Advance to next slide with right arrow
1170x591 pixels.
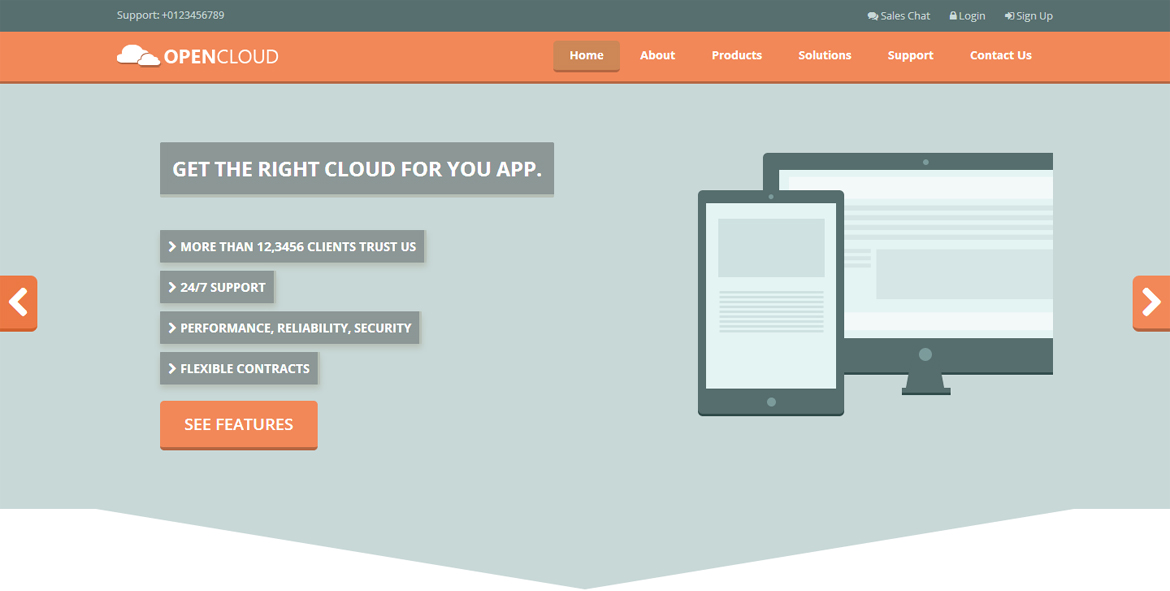(x=1151, y=302)
